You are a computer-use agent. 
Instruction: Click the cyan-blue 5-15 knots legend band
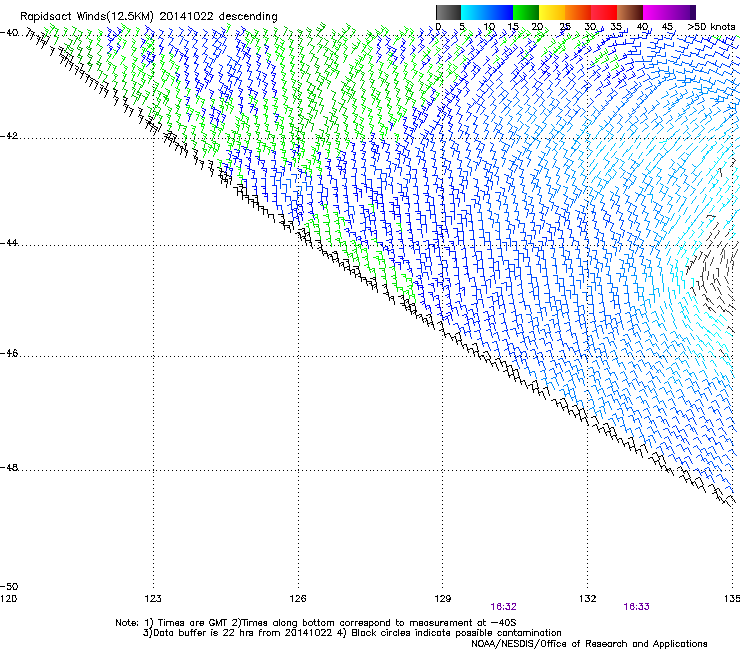tap(487, 12)
